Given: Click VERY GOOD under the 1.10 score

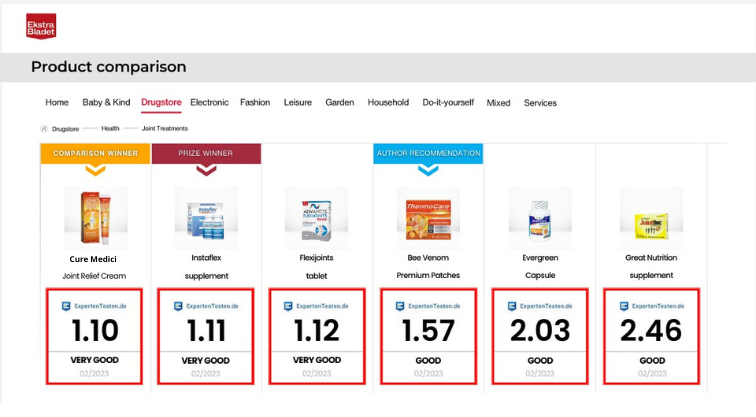Looking at the screenshot, I should point(94,360).
